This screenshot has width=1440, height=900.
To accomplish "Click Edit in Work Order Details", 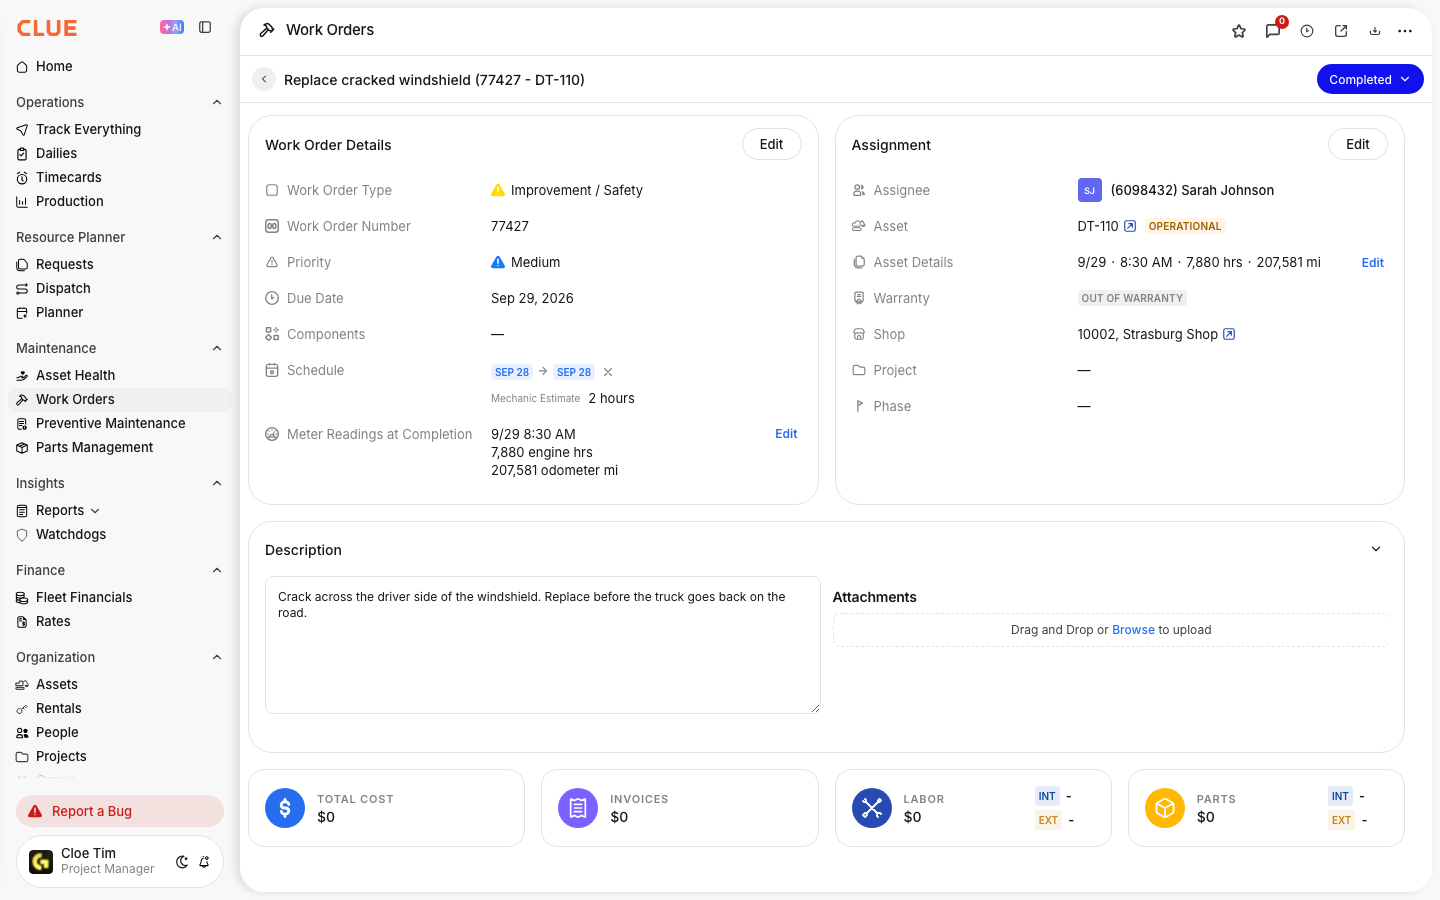I will (771, 144).
